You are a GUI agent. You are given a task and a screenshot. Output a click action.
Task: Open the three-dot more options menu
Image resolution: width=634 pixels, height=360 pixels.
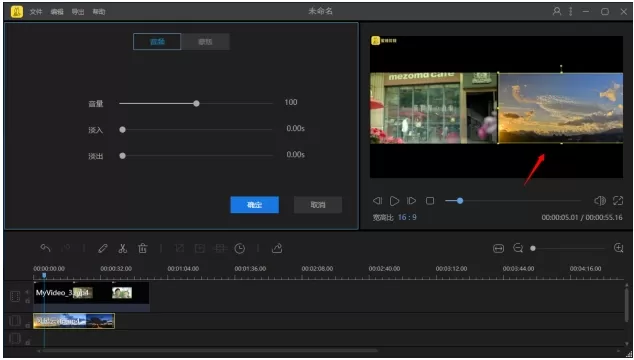click(571, 11)
